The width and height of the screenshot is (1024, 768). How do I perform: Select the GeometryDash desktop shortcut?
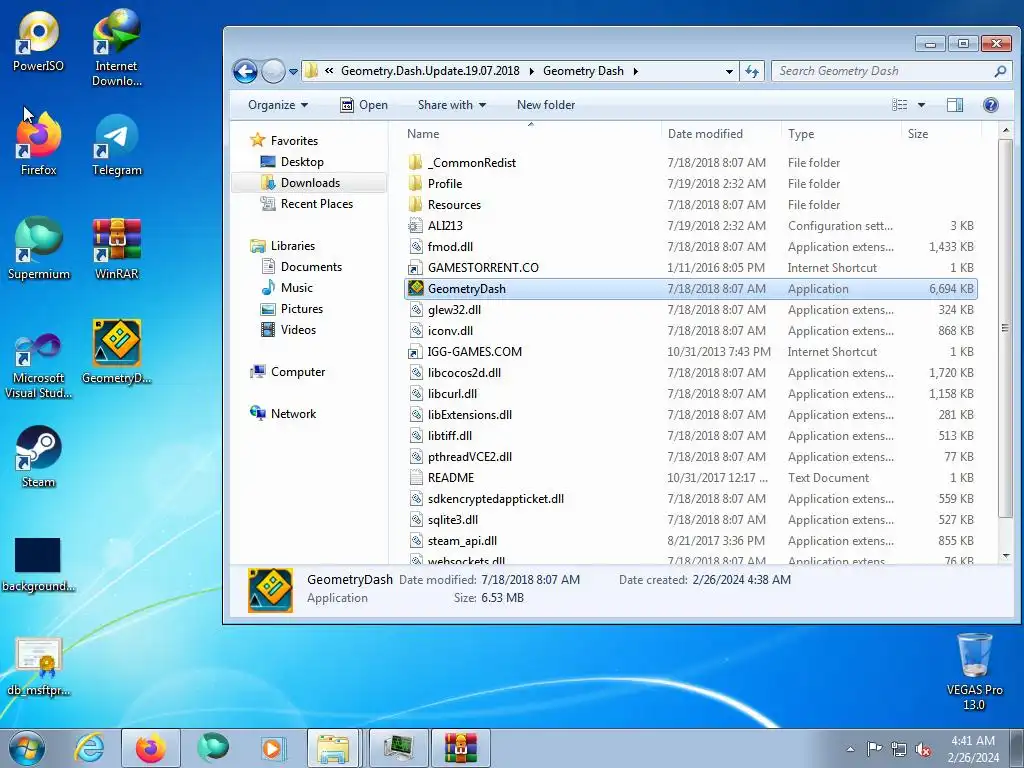pos(116,351)
